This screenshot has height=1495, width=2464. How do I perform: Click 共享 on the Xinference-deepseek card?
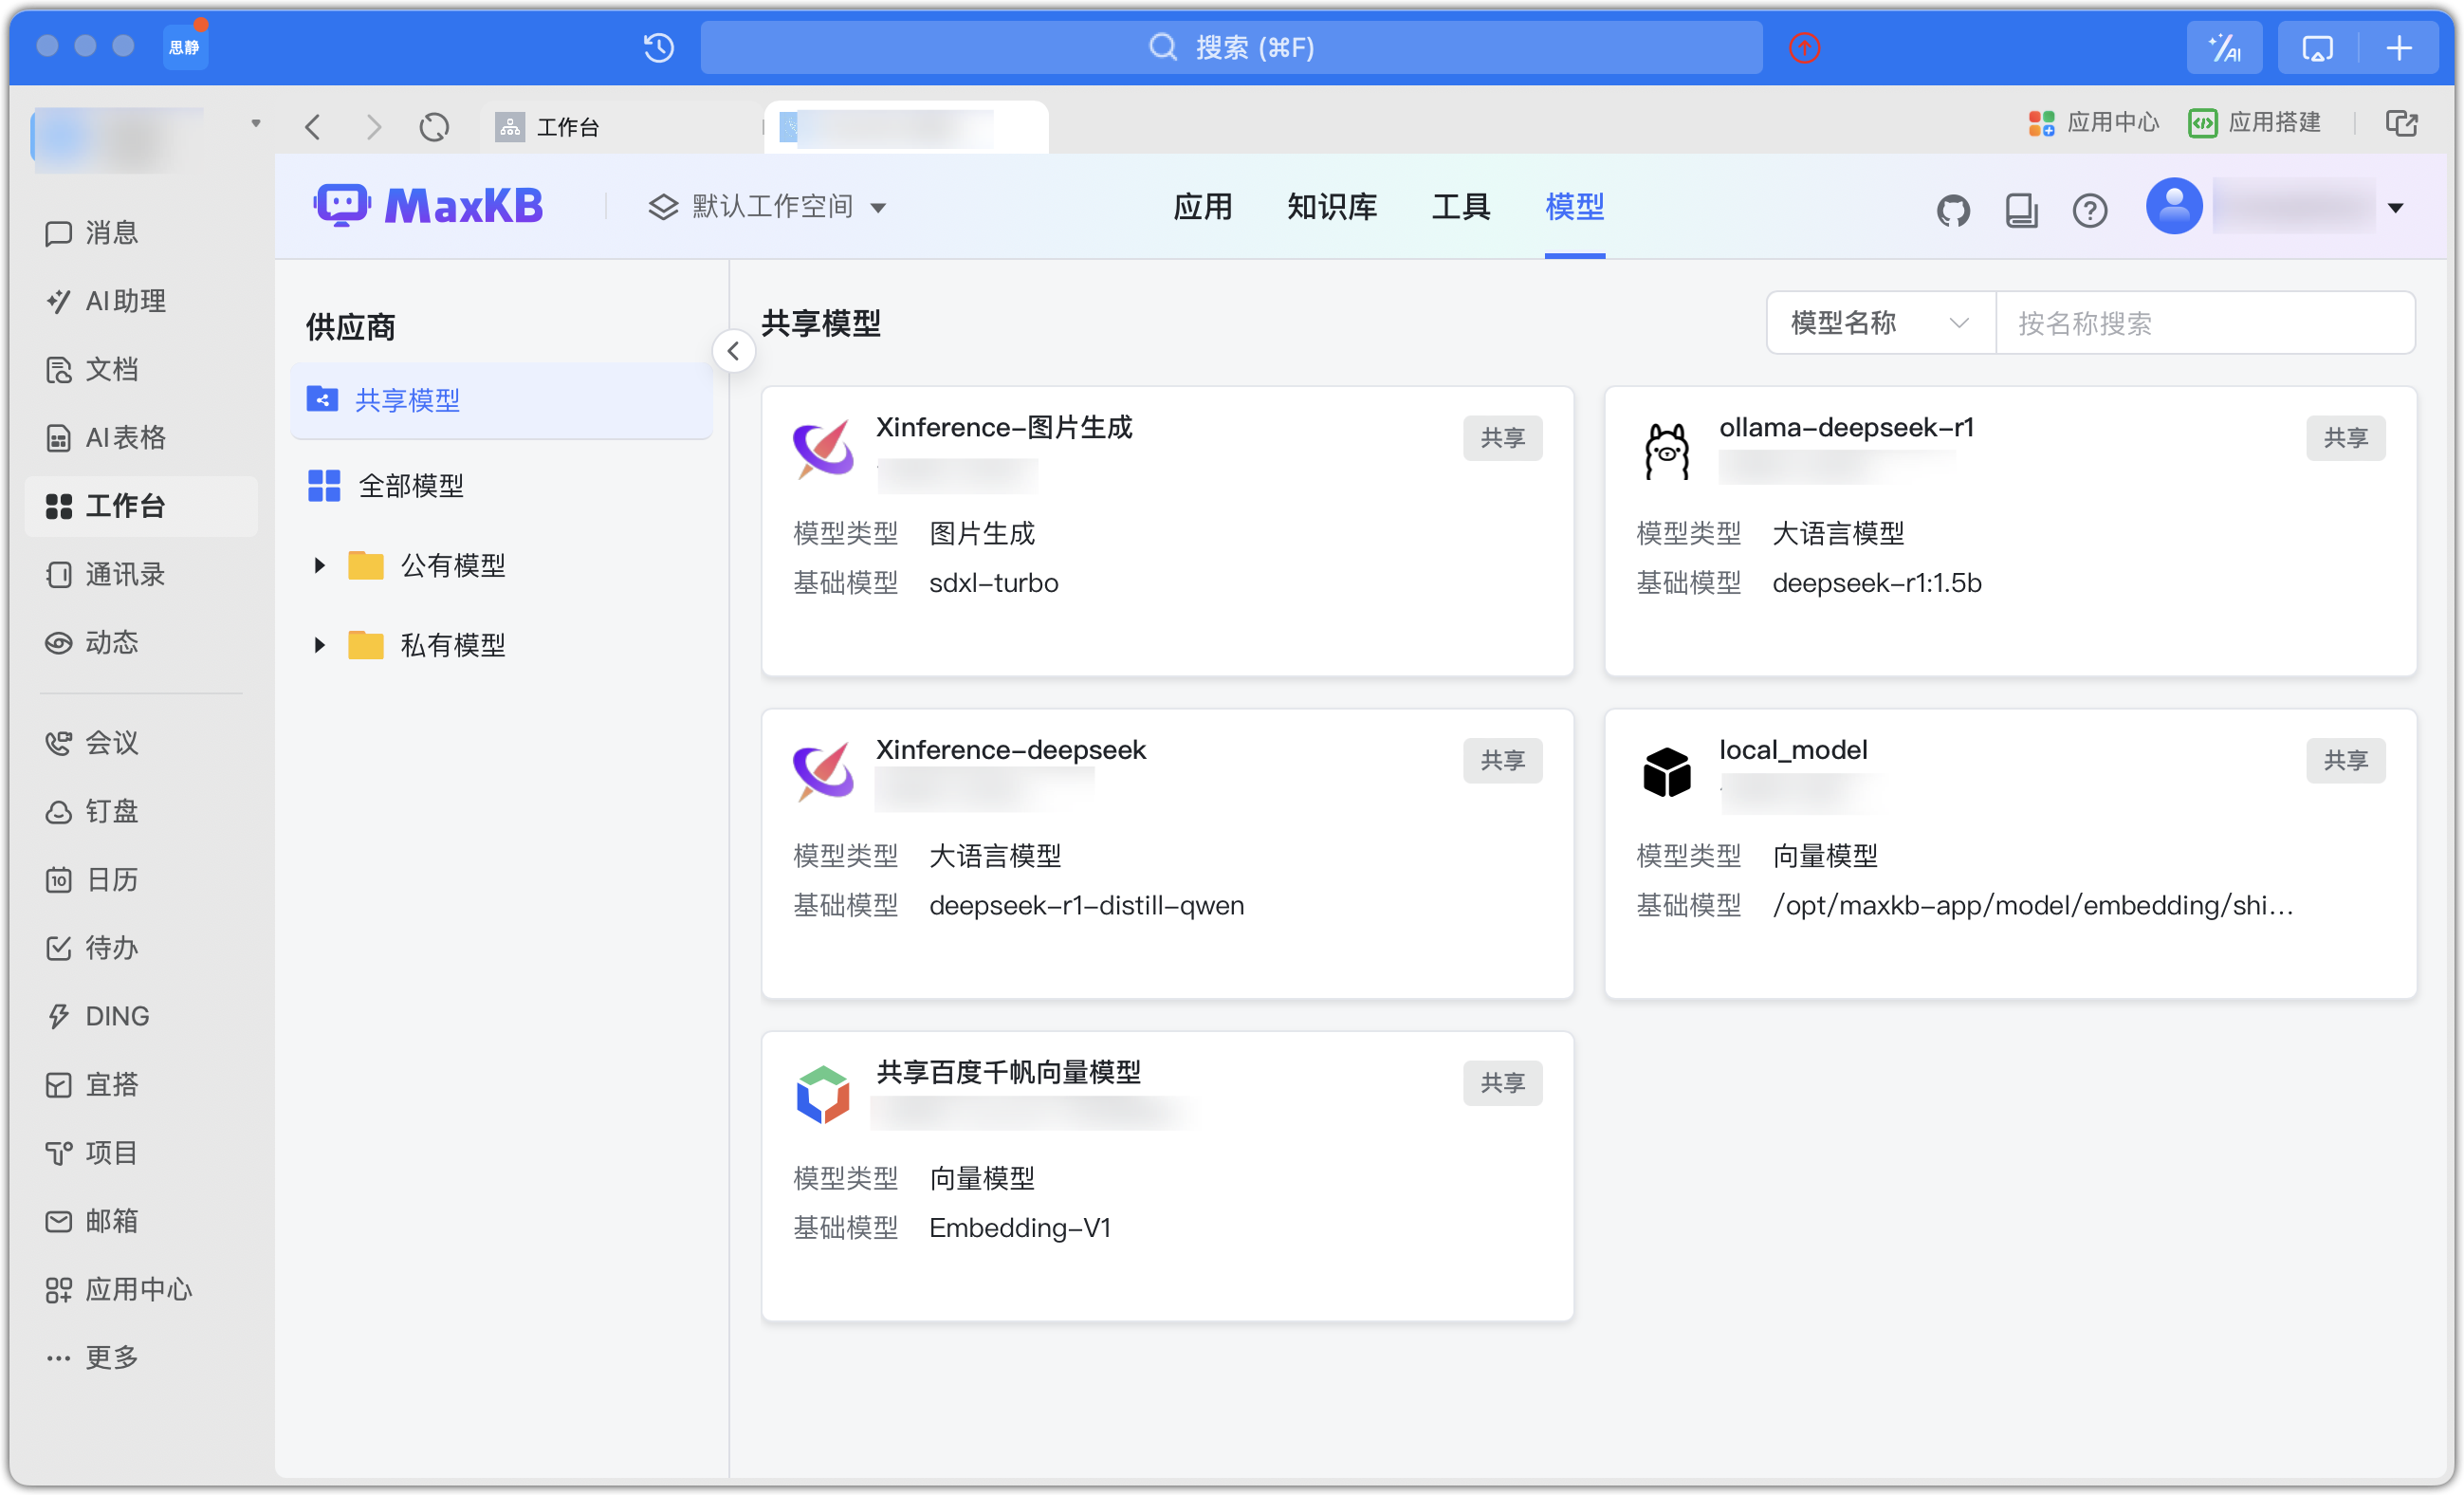coord(1502,760)
